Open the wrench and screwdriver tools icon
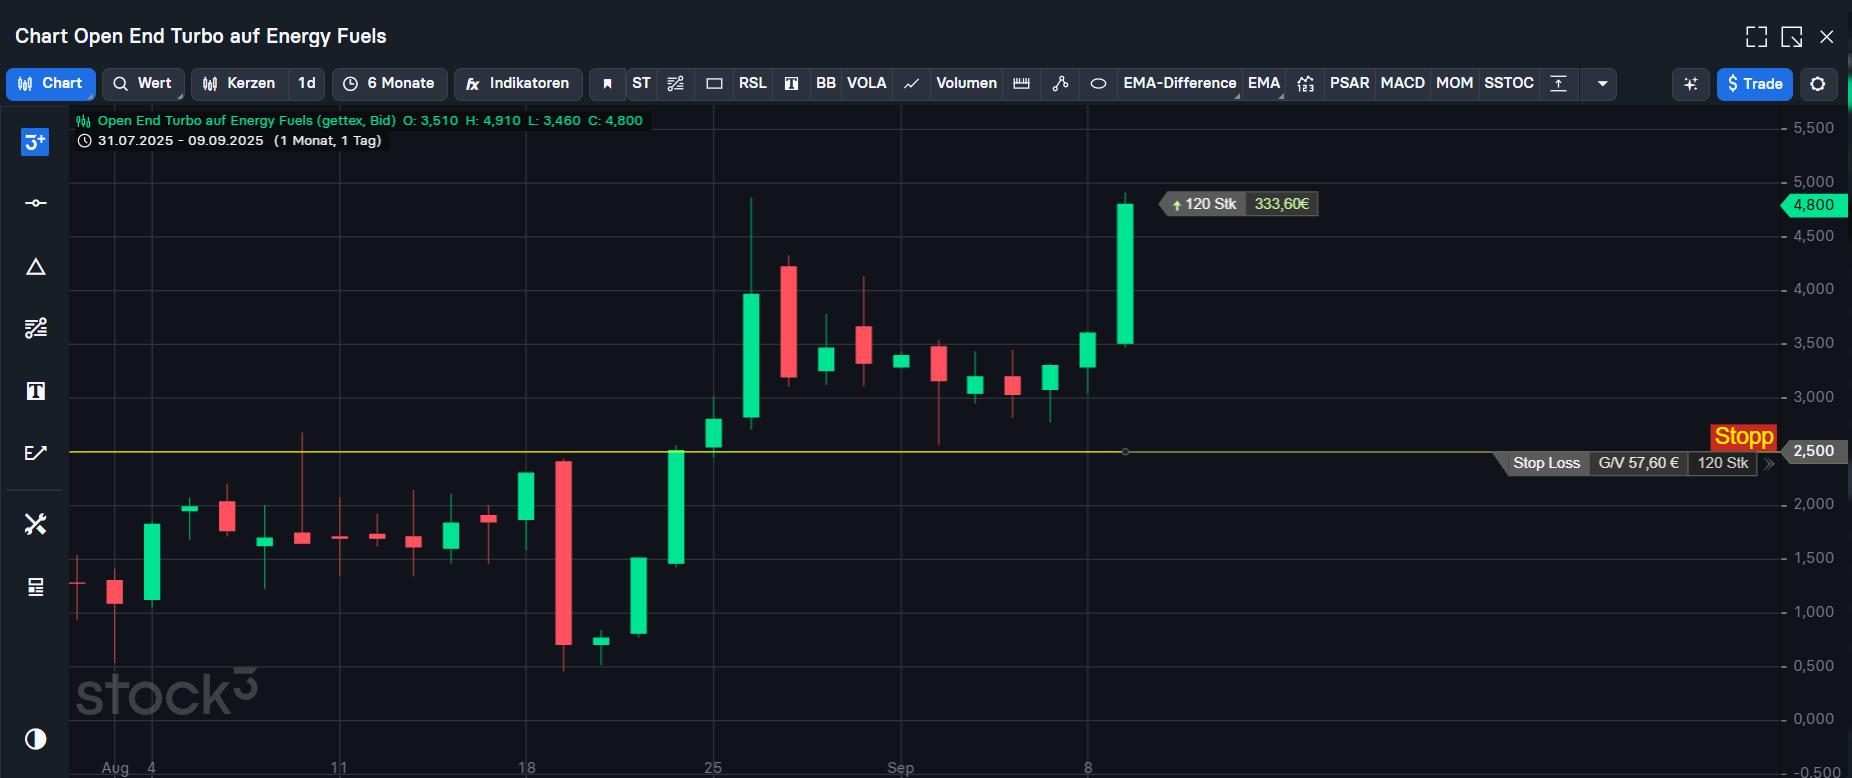 click(36, 524)
